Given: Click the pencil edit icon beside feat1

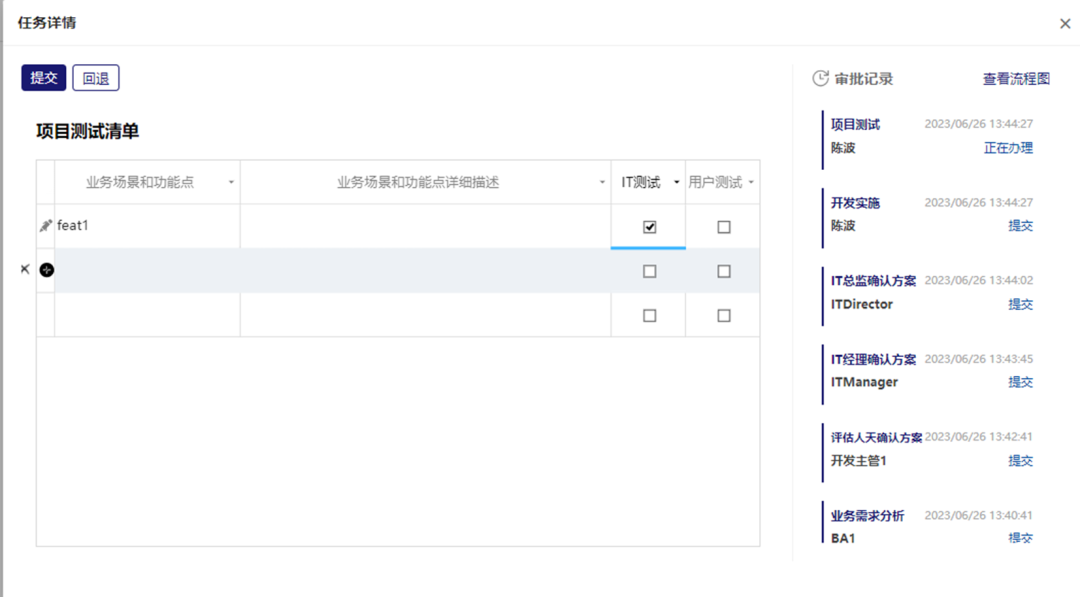Looking at the screenshot, I should [45, 227].
